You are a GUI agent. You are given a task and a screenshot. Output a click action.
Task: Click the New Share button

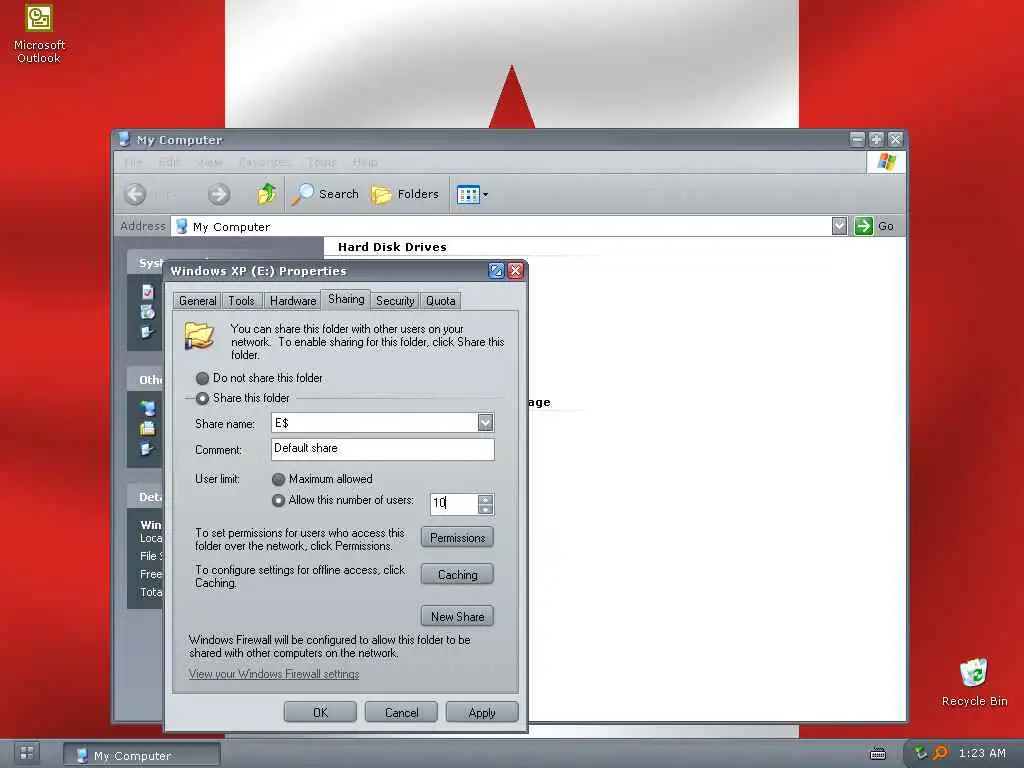[457, 616]
